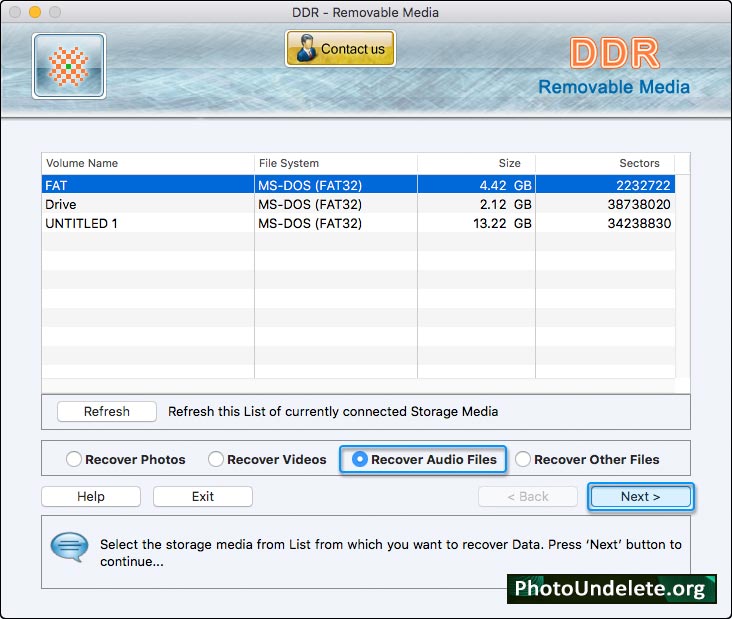Screen dimensions: 732x619
Task: Sort by Sectors column header
Action: click(x=605, y=163)
